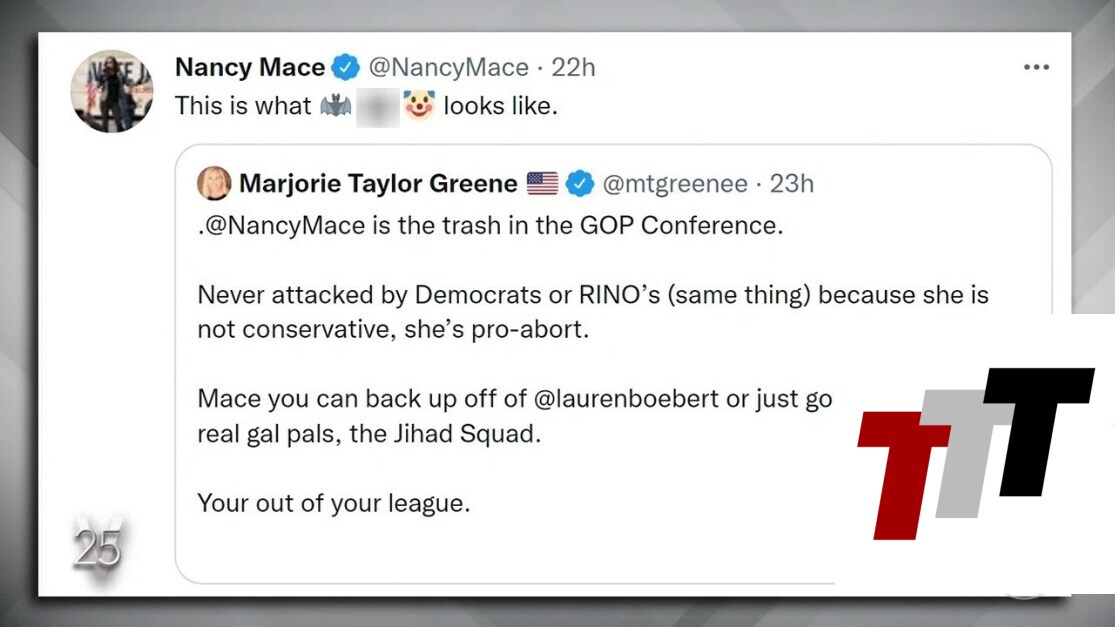Open the @NancyMace handle beside the name
Viewport: 1115px width, 627px height.
click(448, 68)
